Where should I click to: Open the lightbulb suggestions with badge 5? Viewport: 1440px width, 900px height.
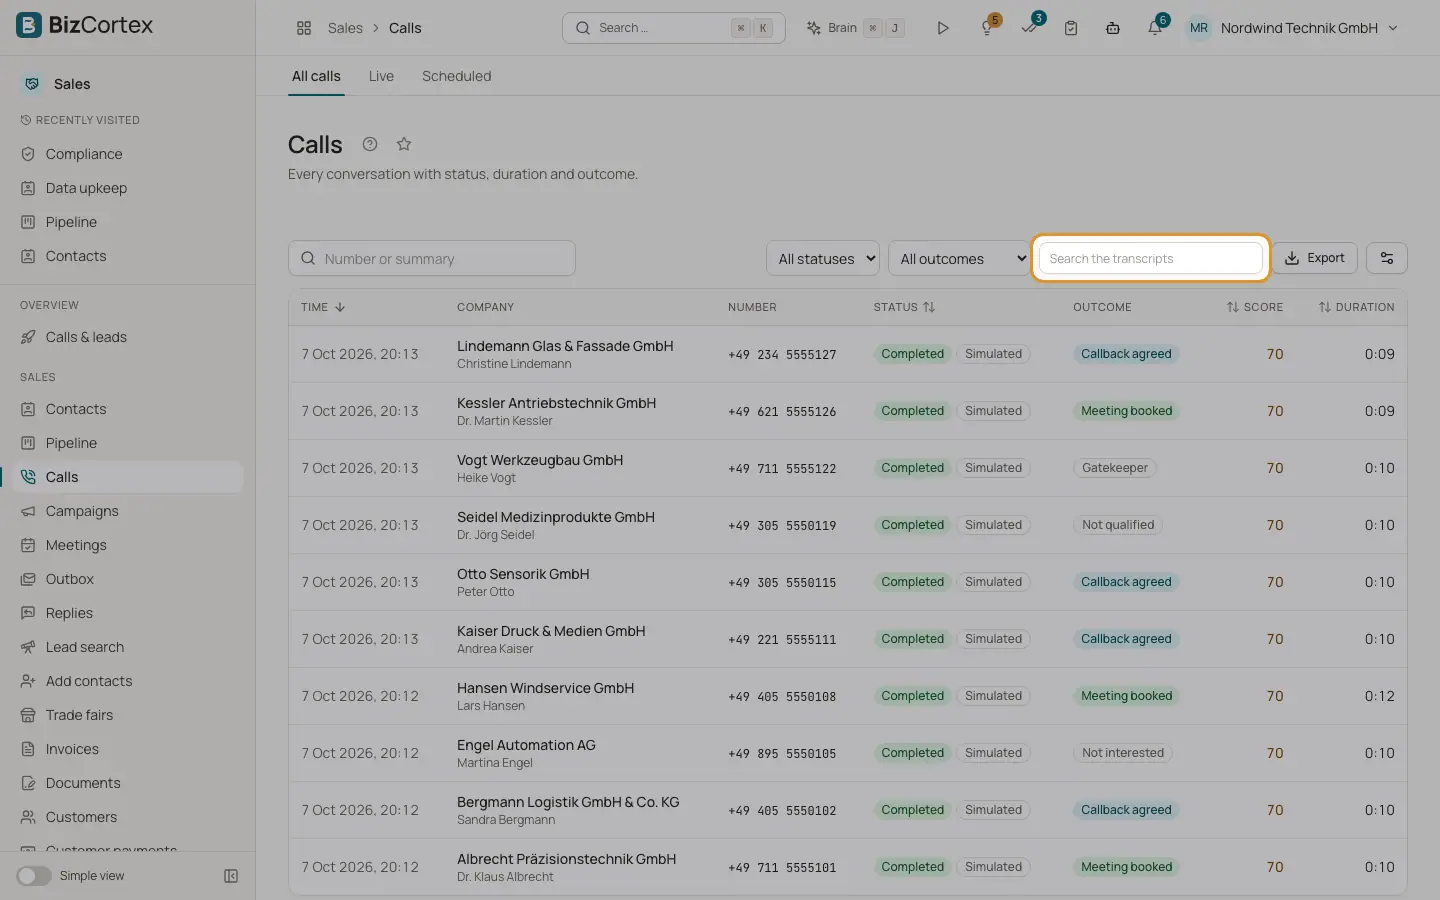[987, 28]
